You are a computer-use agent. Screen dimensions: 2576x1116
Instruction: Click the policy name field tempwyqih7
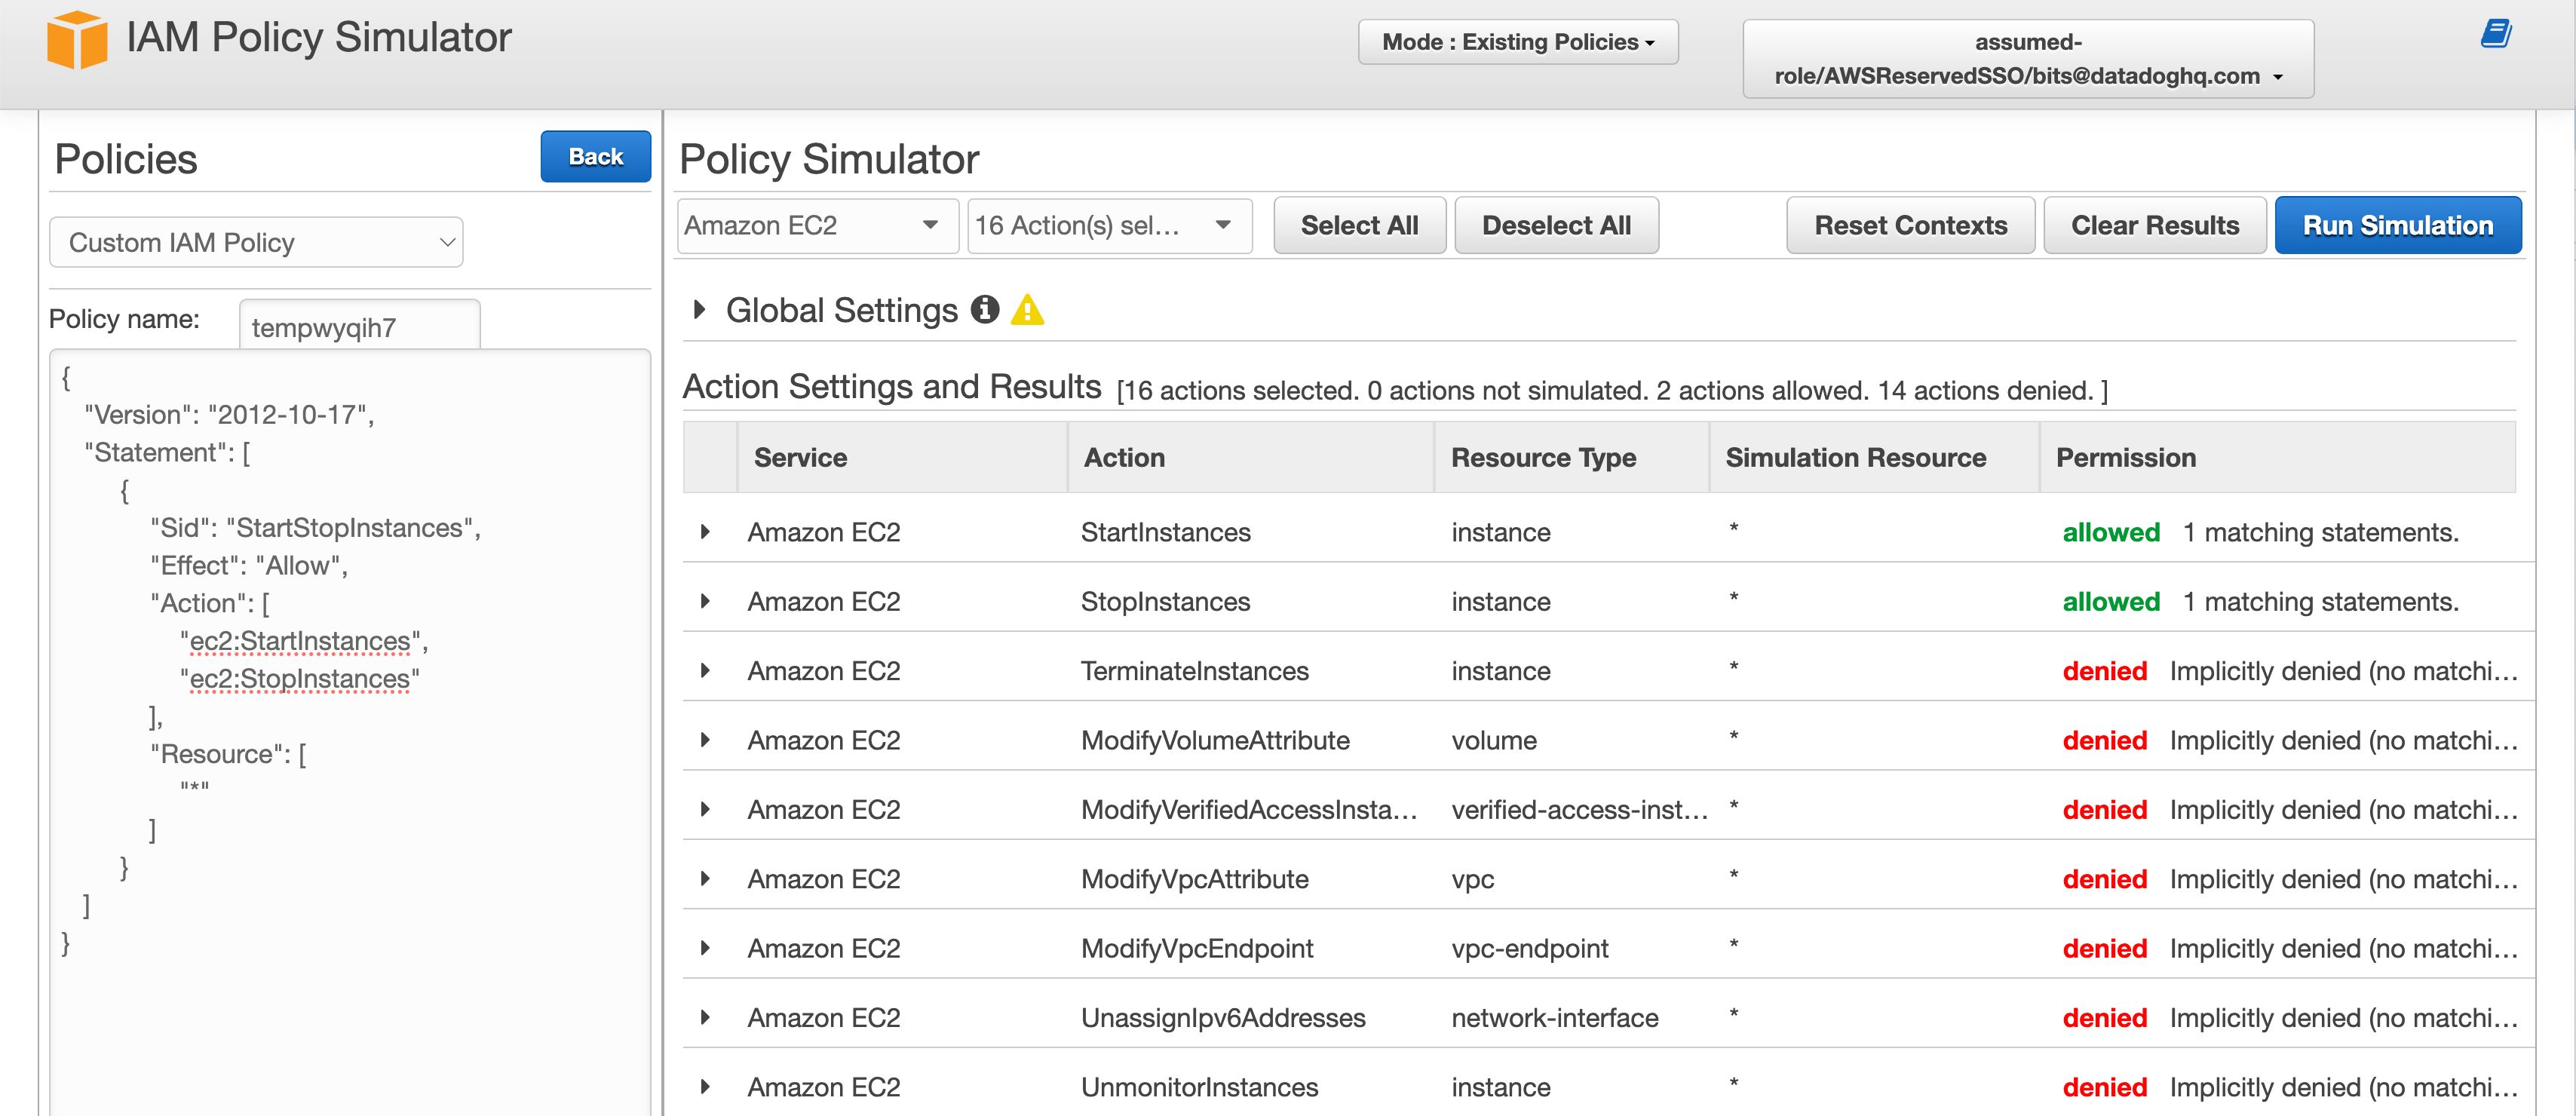pyautogui.click(x=358, y=326)
